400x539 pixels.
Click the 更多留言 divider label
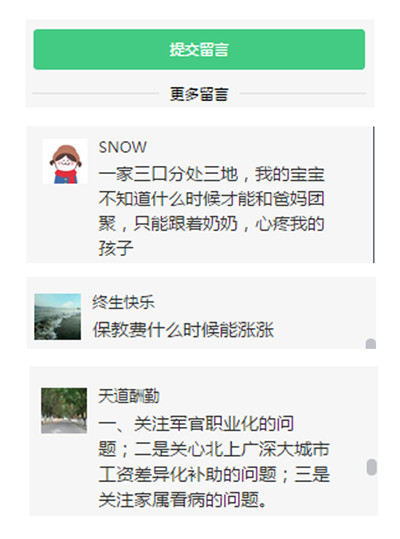coord(199,94)
